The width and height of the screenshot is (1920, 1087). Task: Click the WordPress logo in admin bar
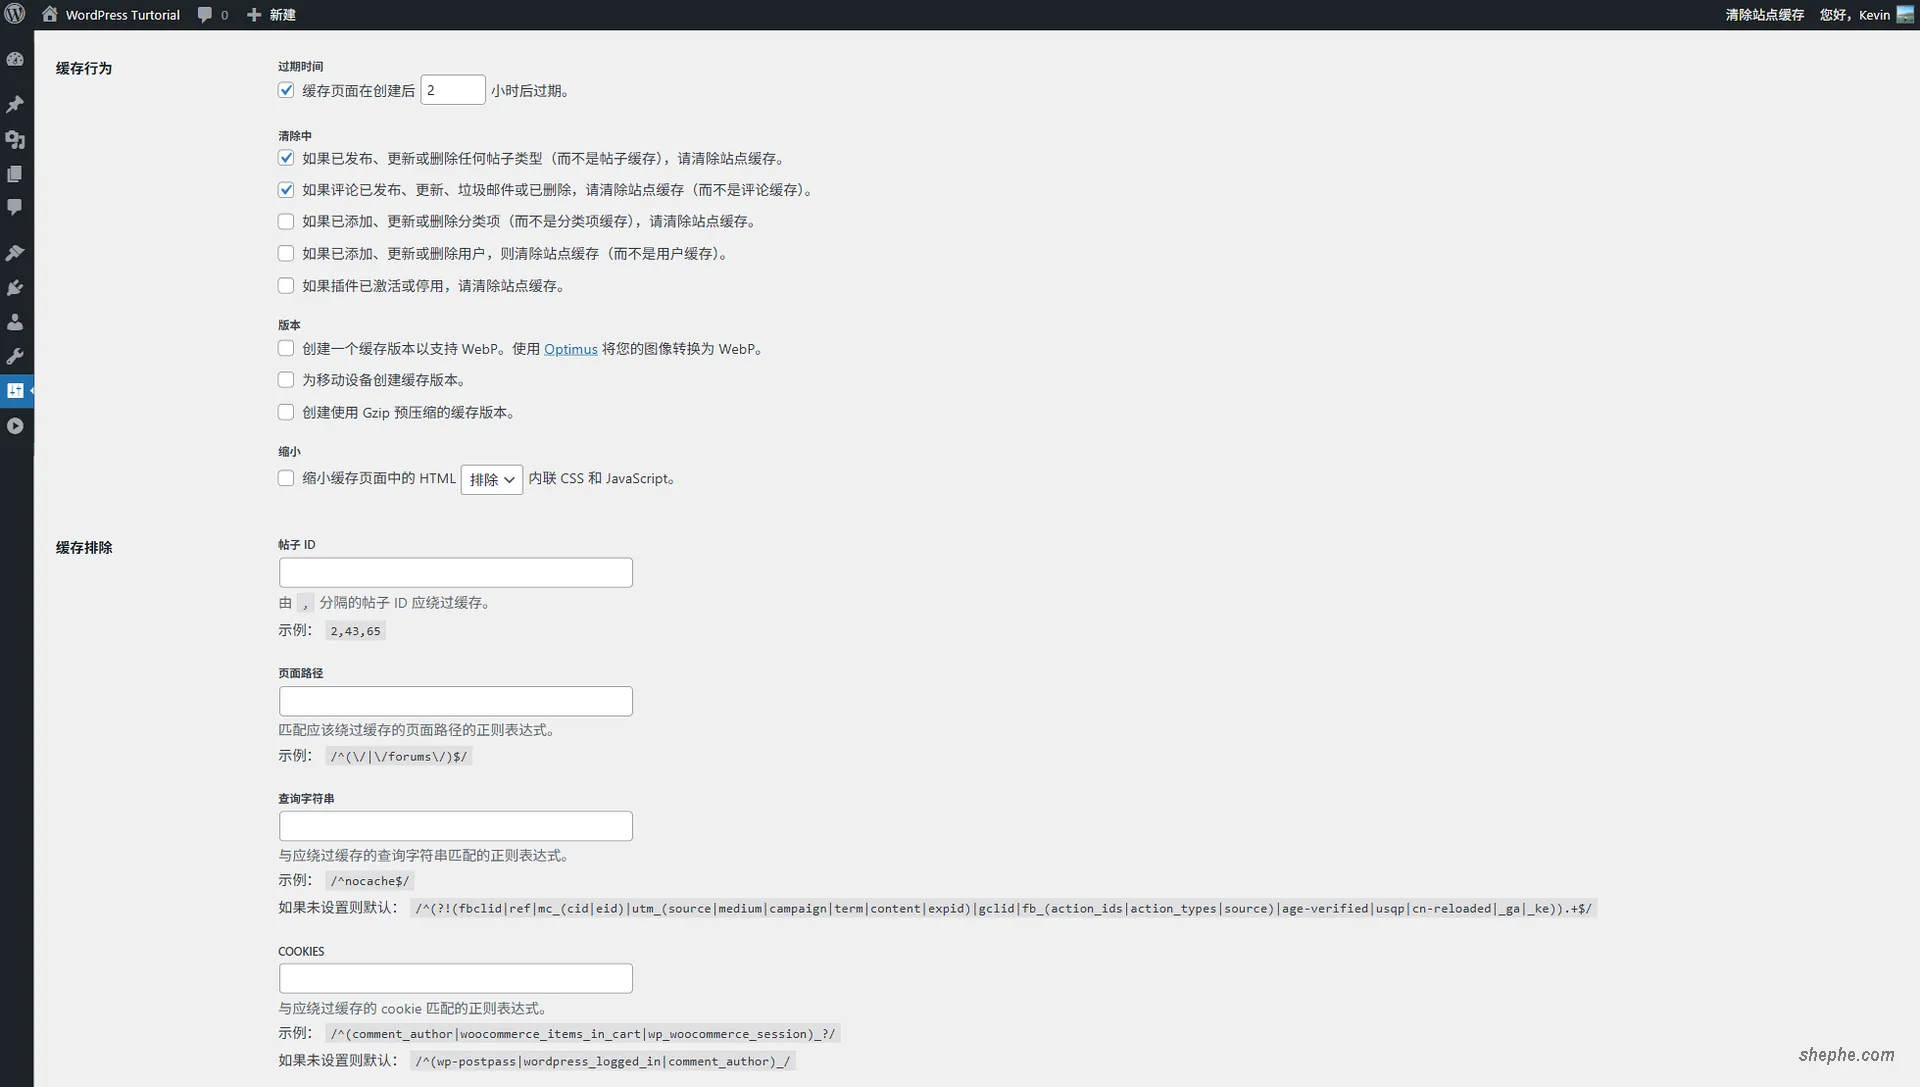click(14, 14)
